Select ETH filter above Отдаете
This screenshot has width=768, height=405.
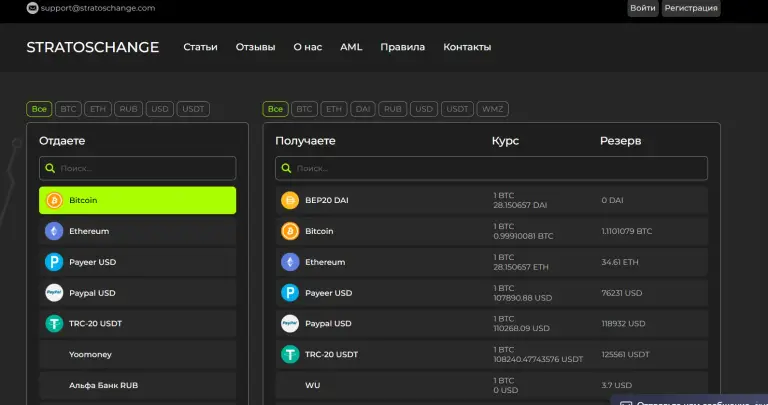pyautogui.click(x=98, y=109)
